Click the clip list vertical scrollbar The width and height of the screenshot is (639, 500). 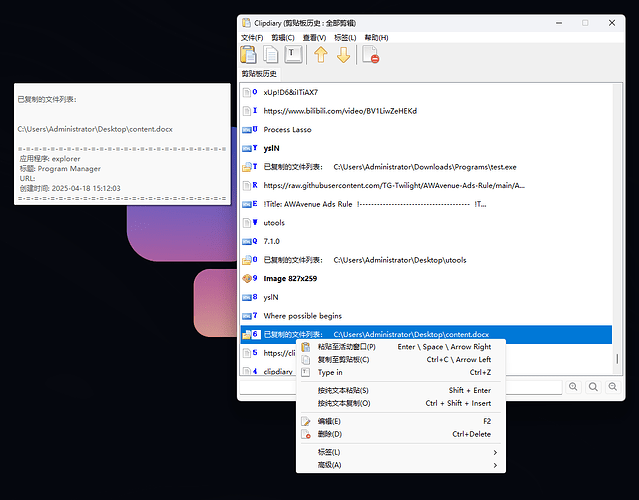[617, 228]
